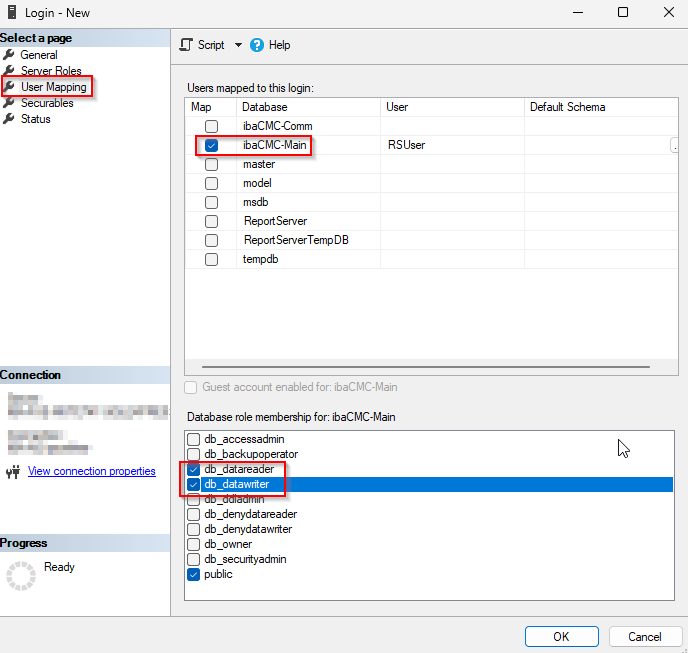This screenshot has width=688, height=653.
Task: Click the RSUser user cell
Action: point(452,145)
